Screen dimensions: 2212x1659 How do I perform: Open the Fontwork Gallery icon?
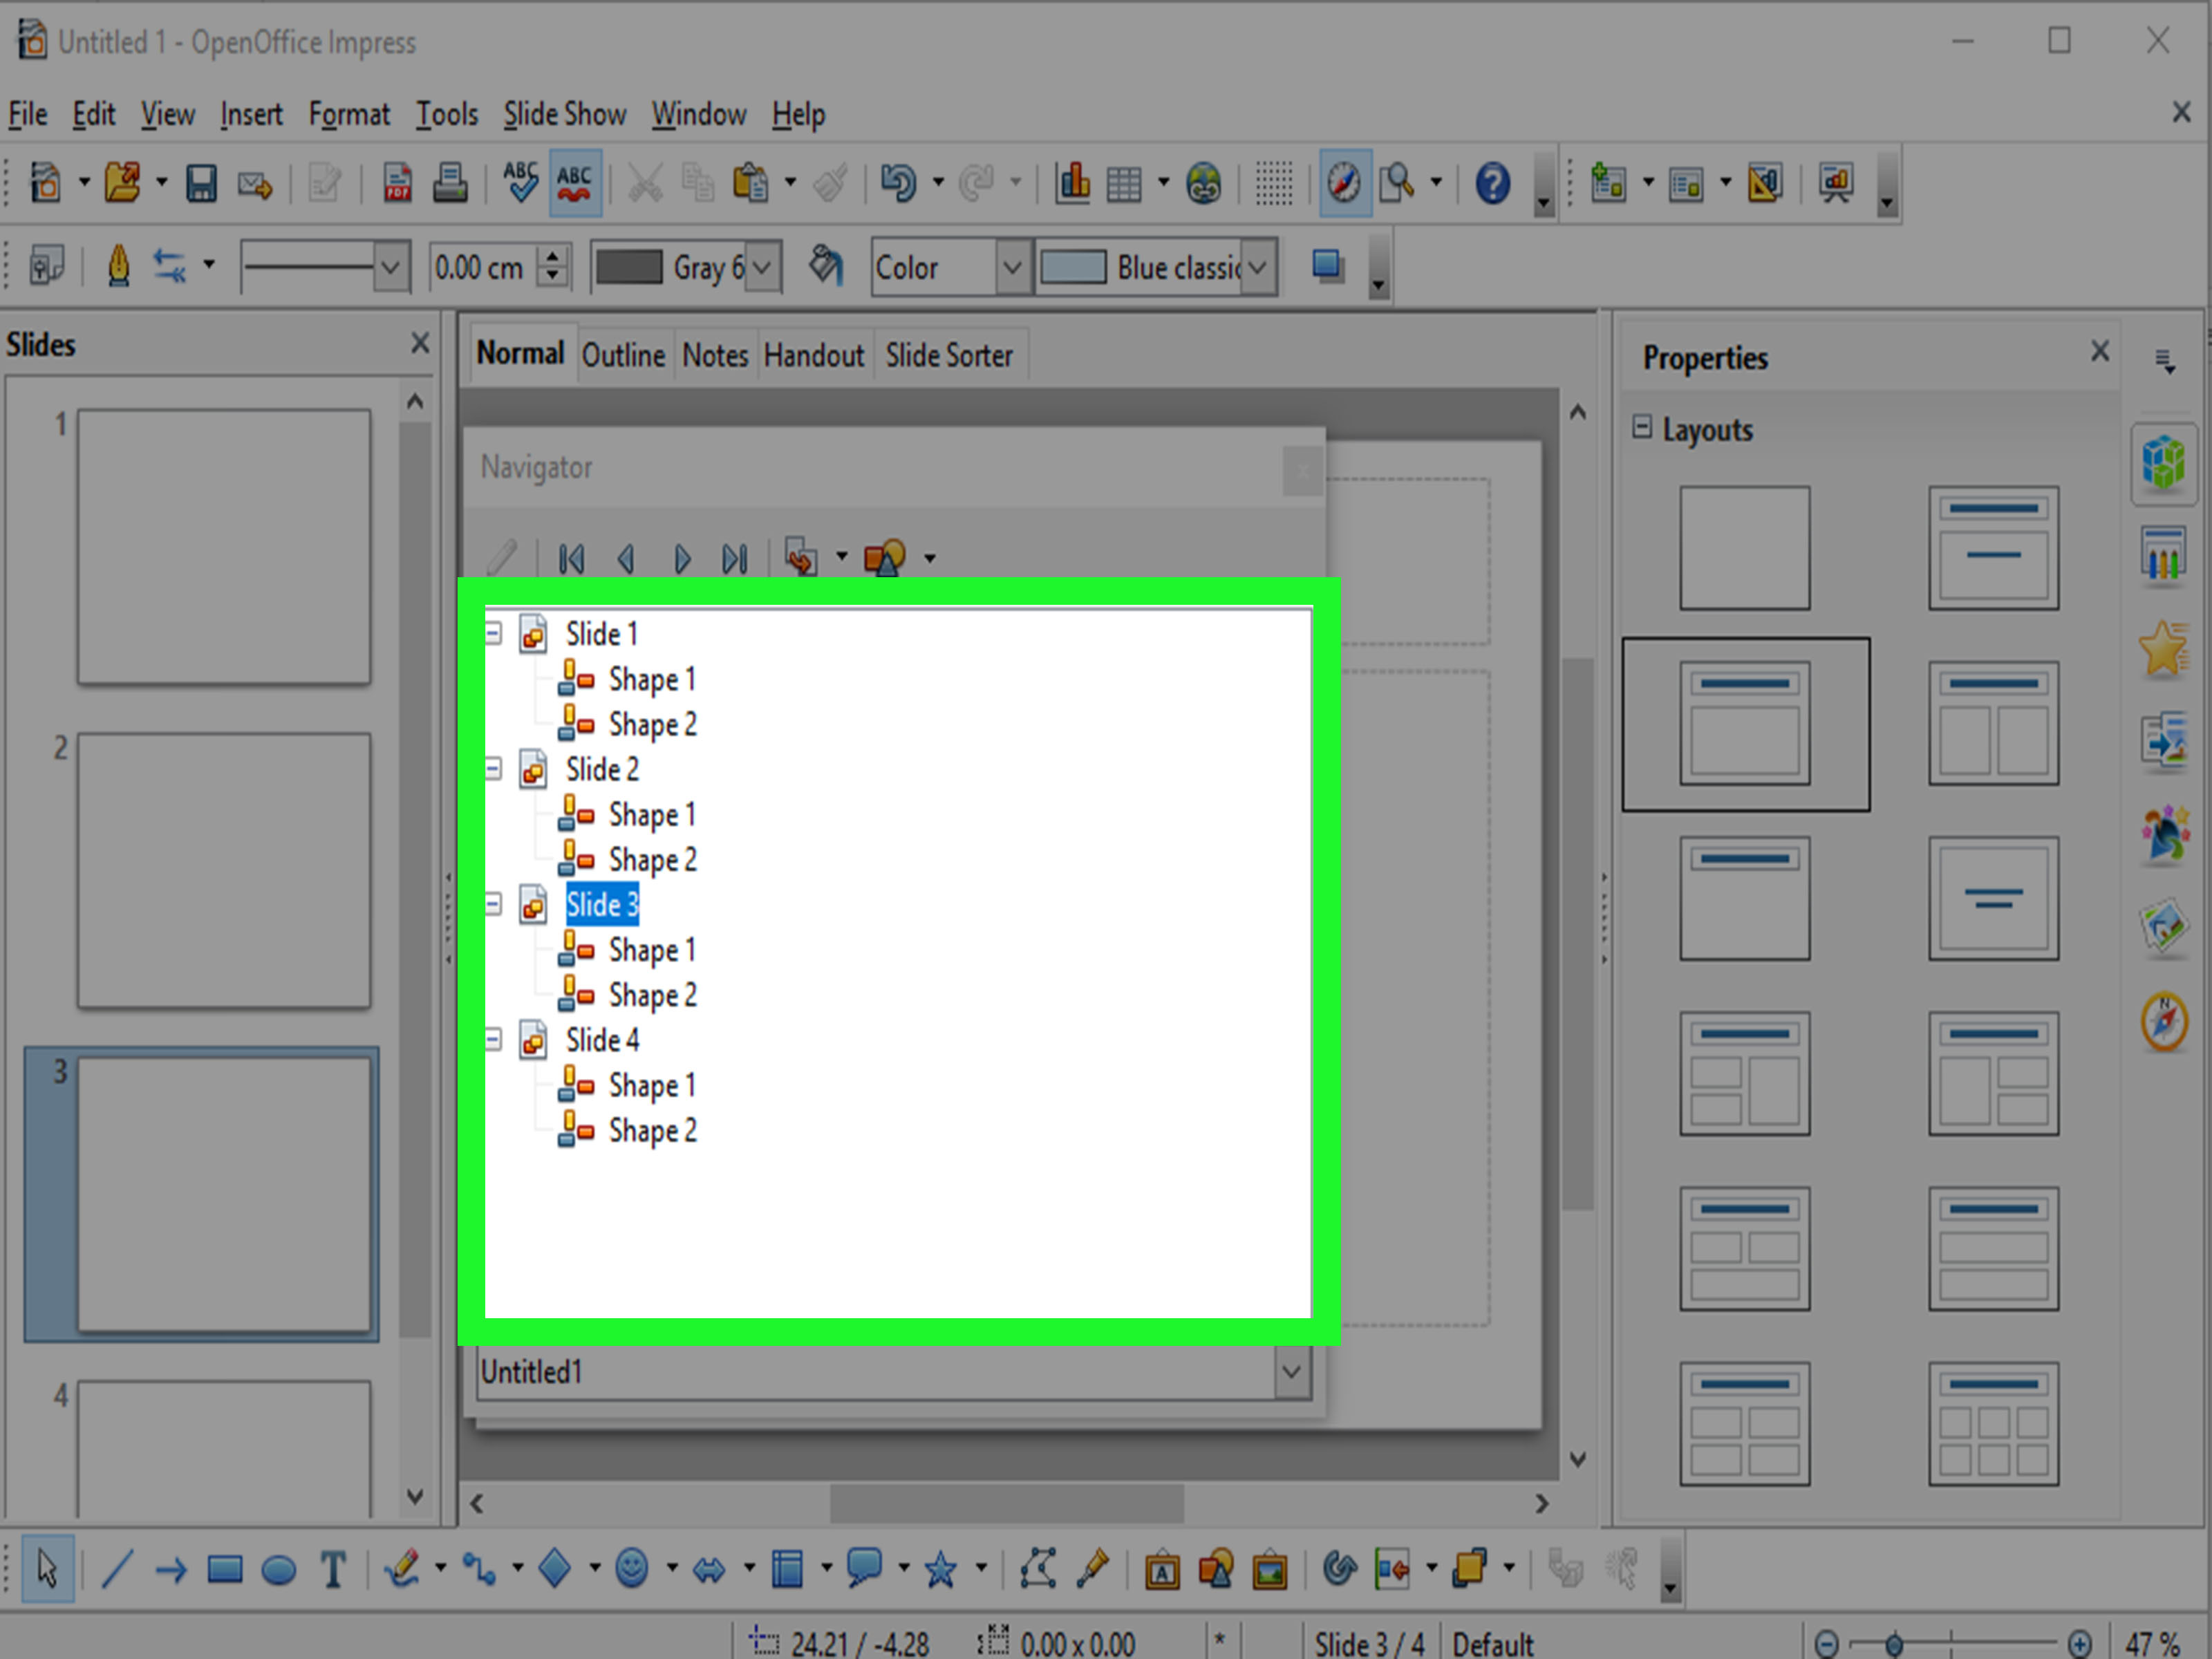[x=1161, y=1569]
